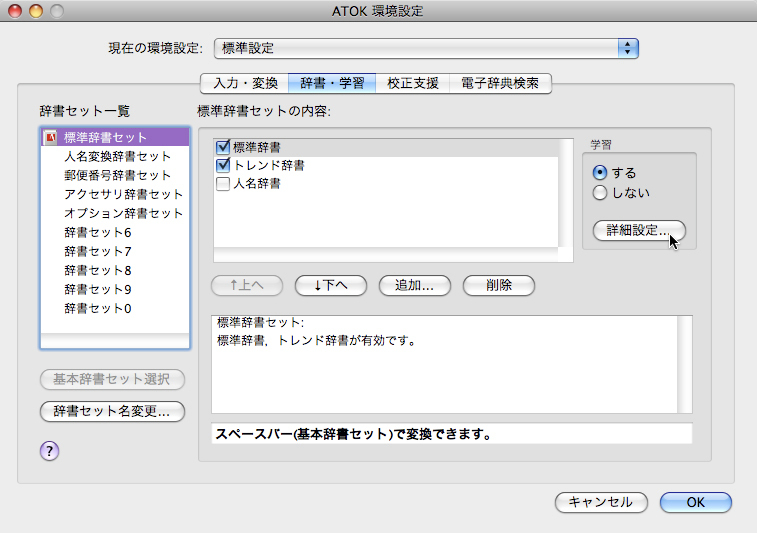Switch to the 入力・変換 tab
The width and height of the screenshot is (757, 533).
pyautogui.click(x=245, y=83)
